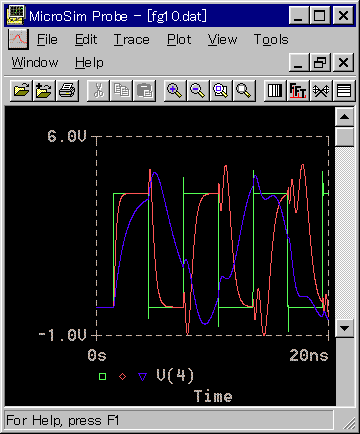Screen dimensions: 360x434
Task: Click the Add Trace toolbar icon
Action: [x=344, y=90]
